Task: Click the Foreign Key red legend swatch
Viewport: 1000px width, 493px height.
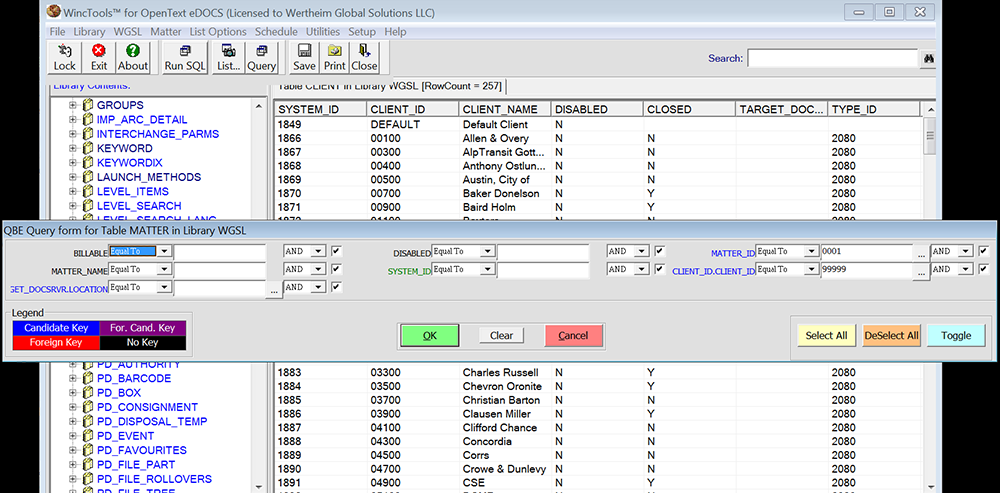Action: (x=56, y=342)
